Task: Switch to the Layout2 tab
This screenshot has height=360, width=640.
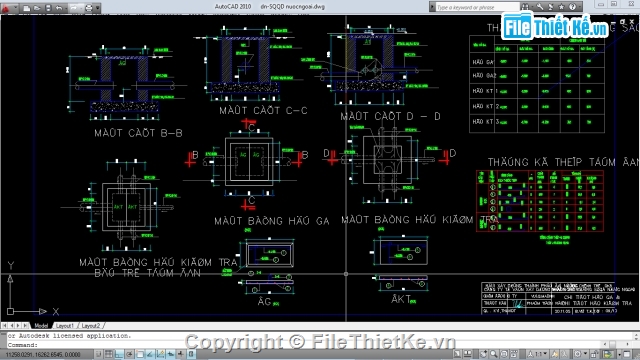Action: tap(91, 326)
